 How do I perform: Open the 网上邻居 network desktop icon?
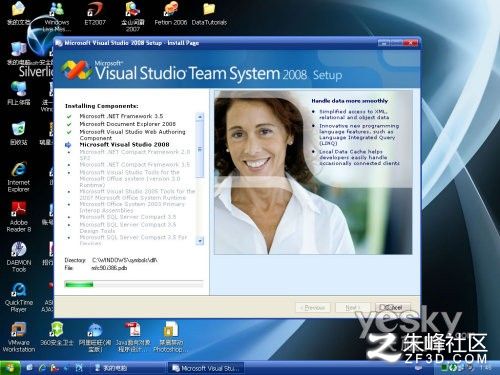(19, 93)
